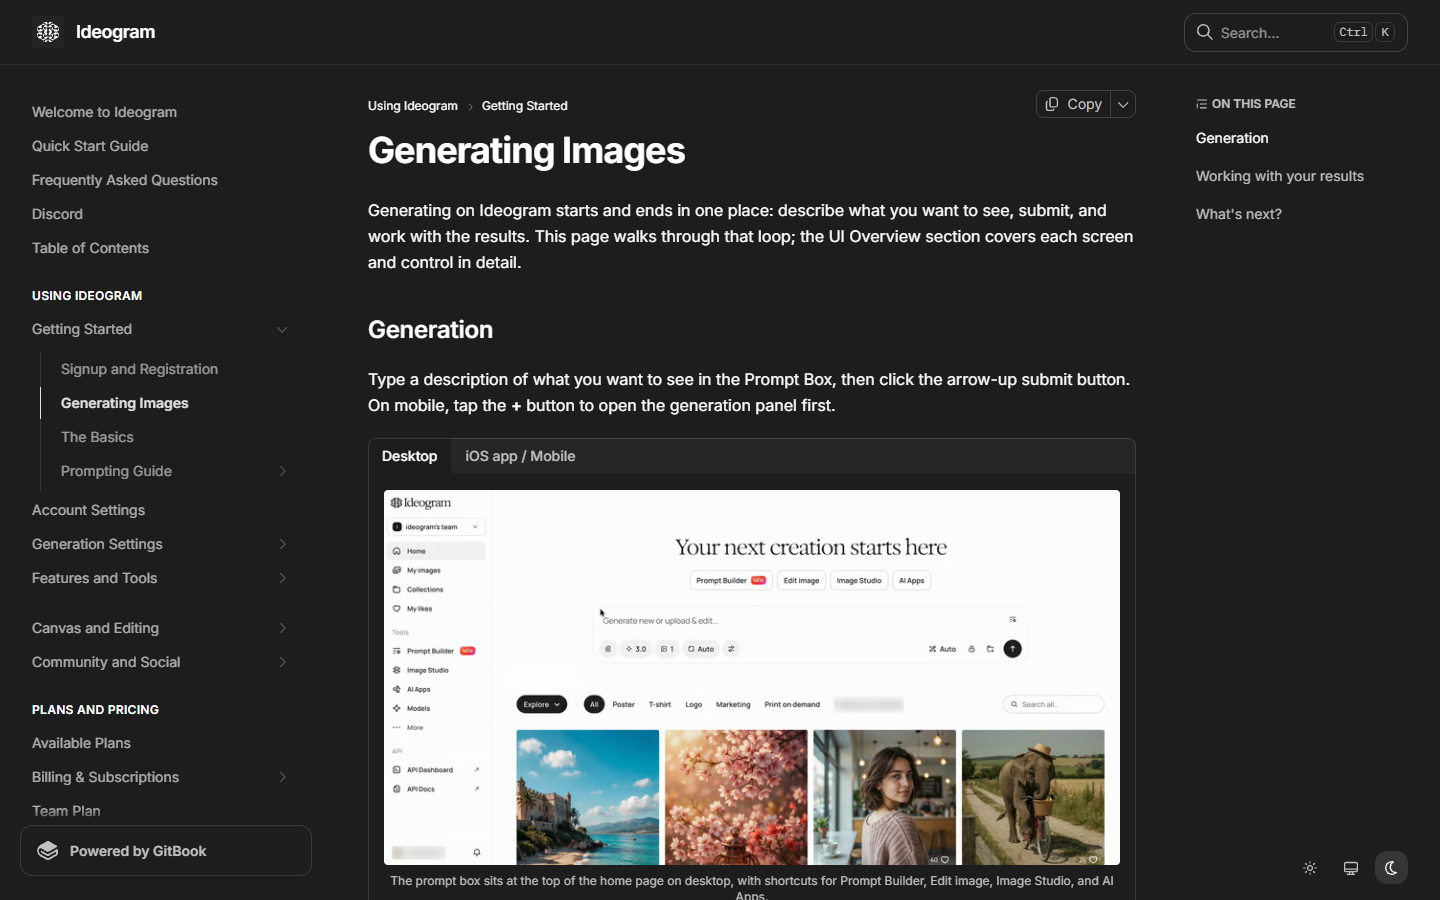Open Available Plans page
Screen dimensions: 1440x900
(x=81, y=743)
